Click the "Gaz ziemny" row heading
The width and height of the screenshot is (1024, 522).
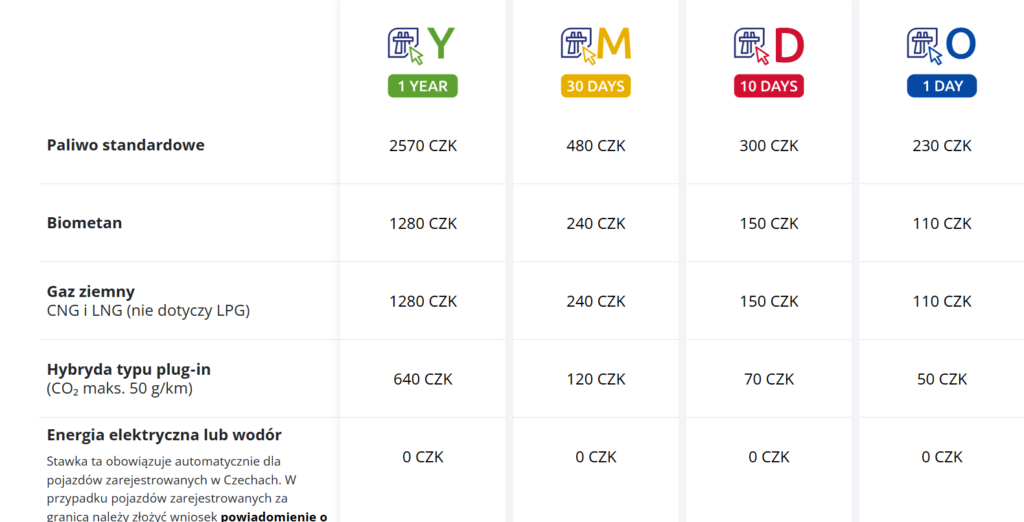click(x=91, y=292)
